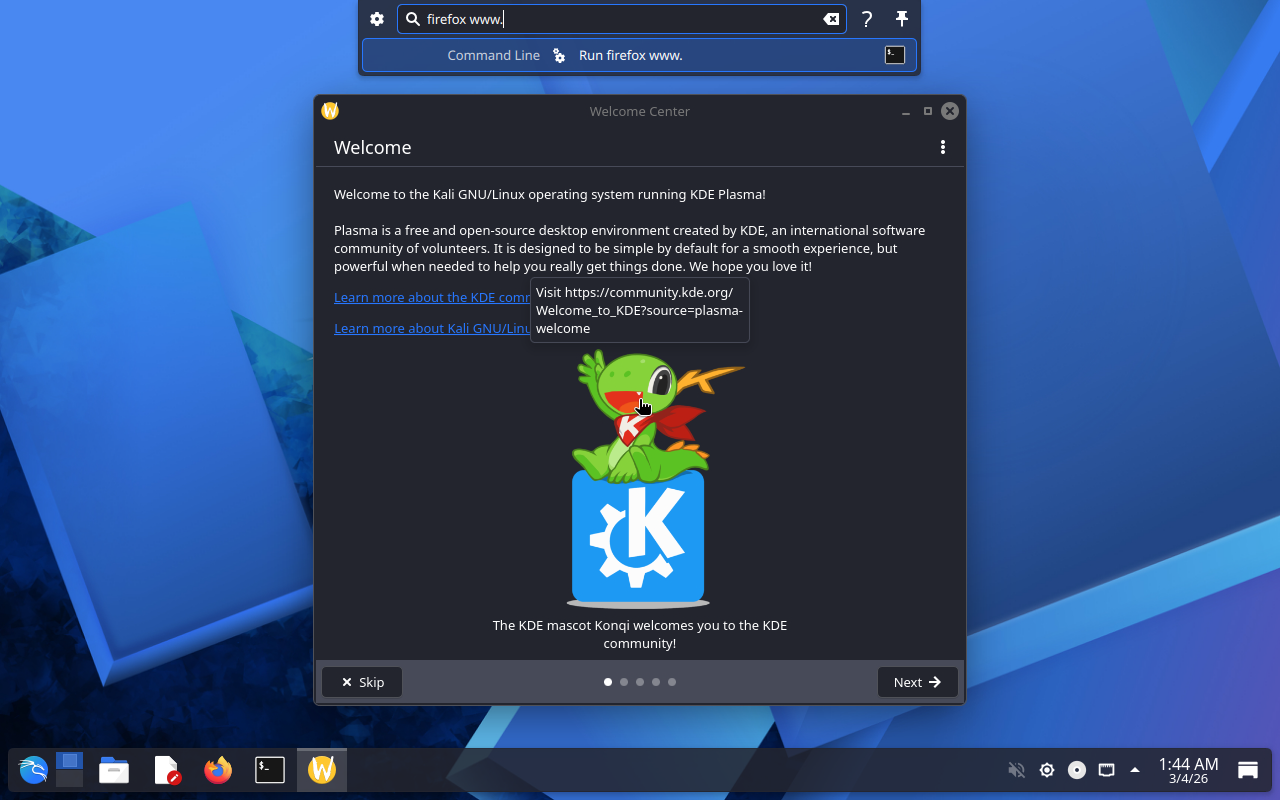Click the muted volume tray icon
This screenshot has width=1280, height=800.
[1016, 770]
